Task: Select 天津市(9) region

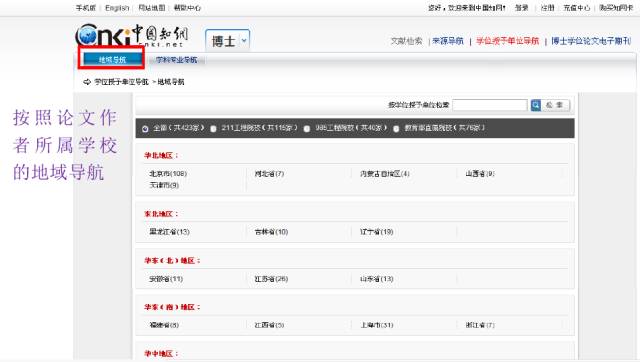Action: [x=164, y=185]
